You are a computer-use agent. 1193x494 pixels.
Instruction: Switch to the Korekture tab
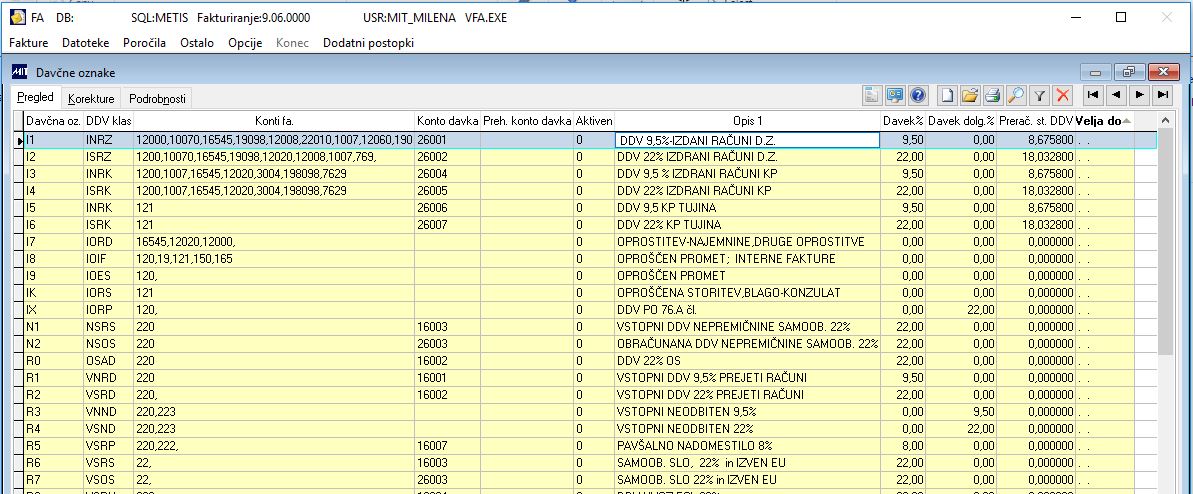coord(91,99)
